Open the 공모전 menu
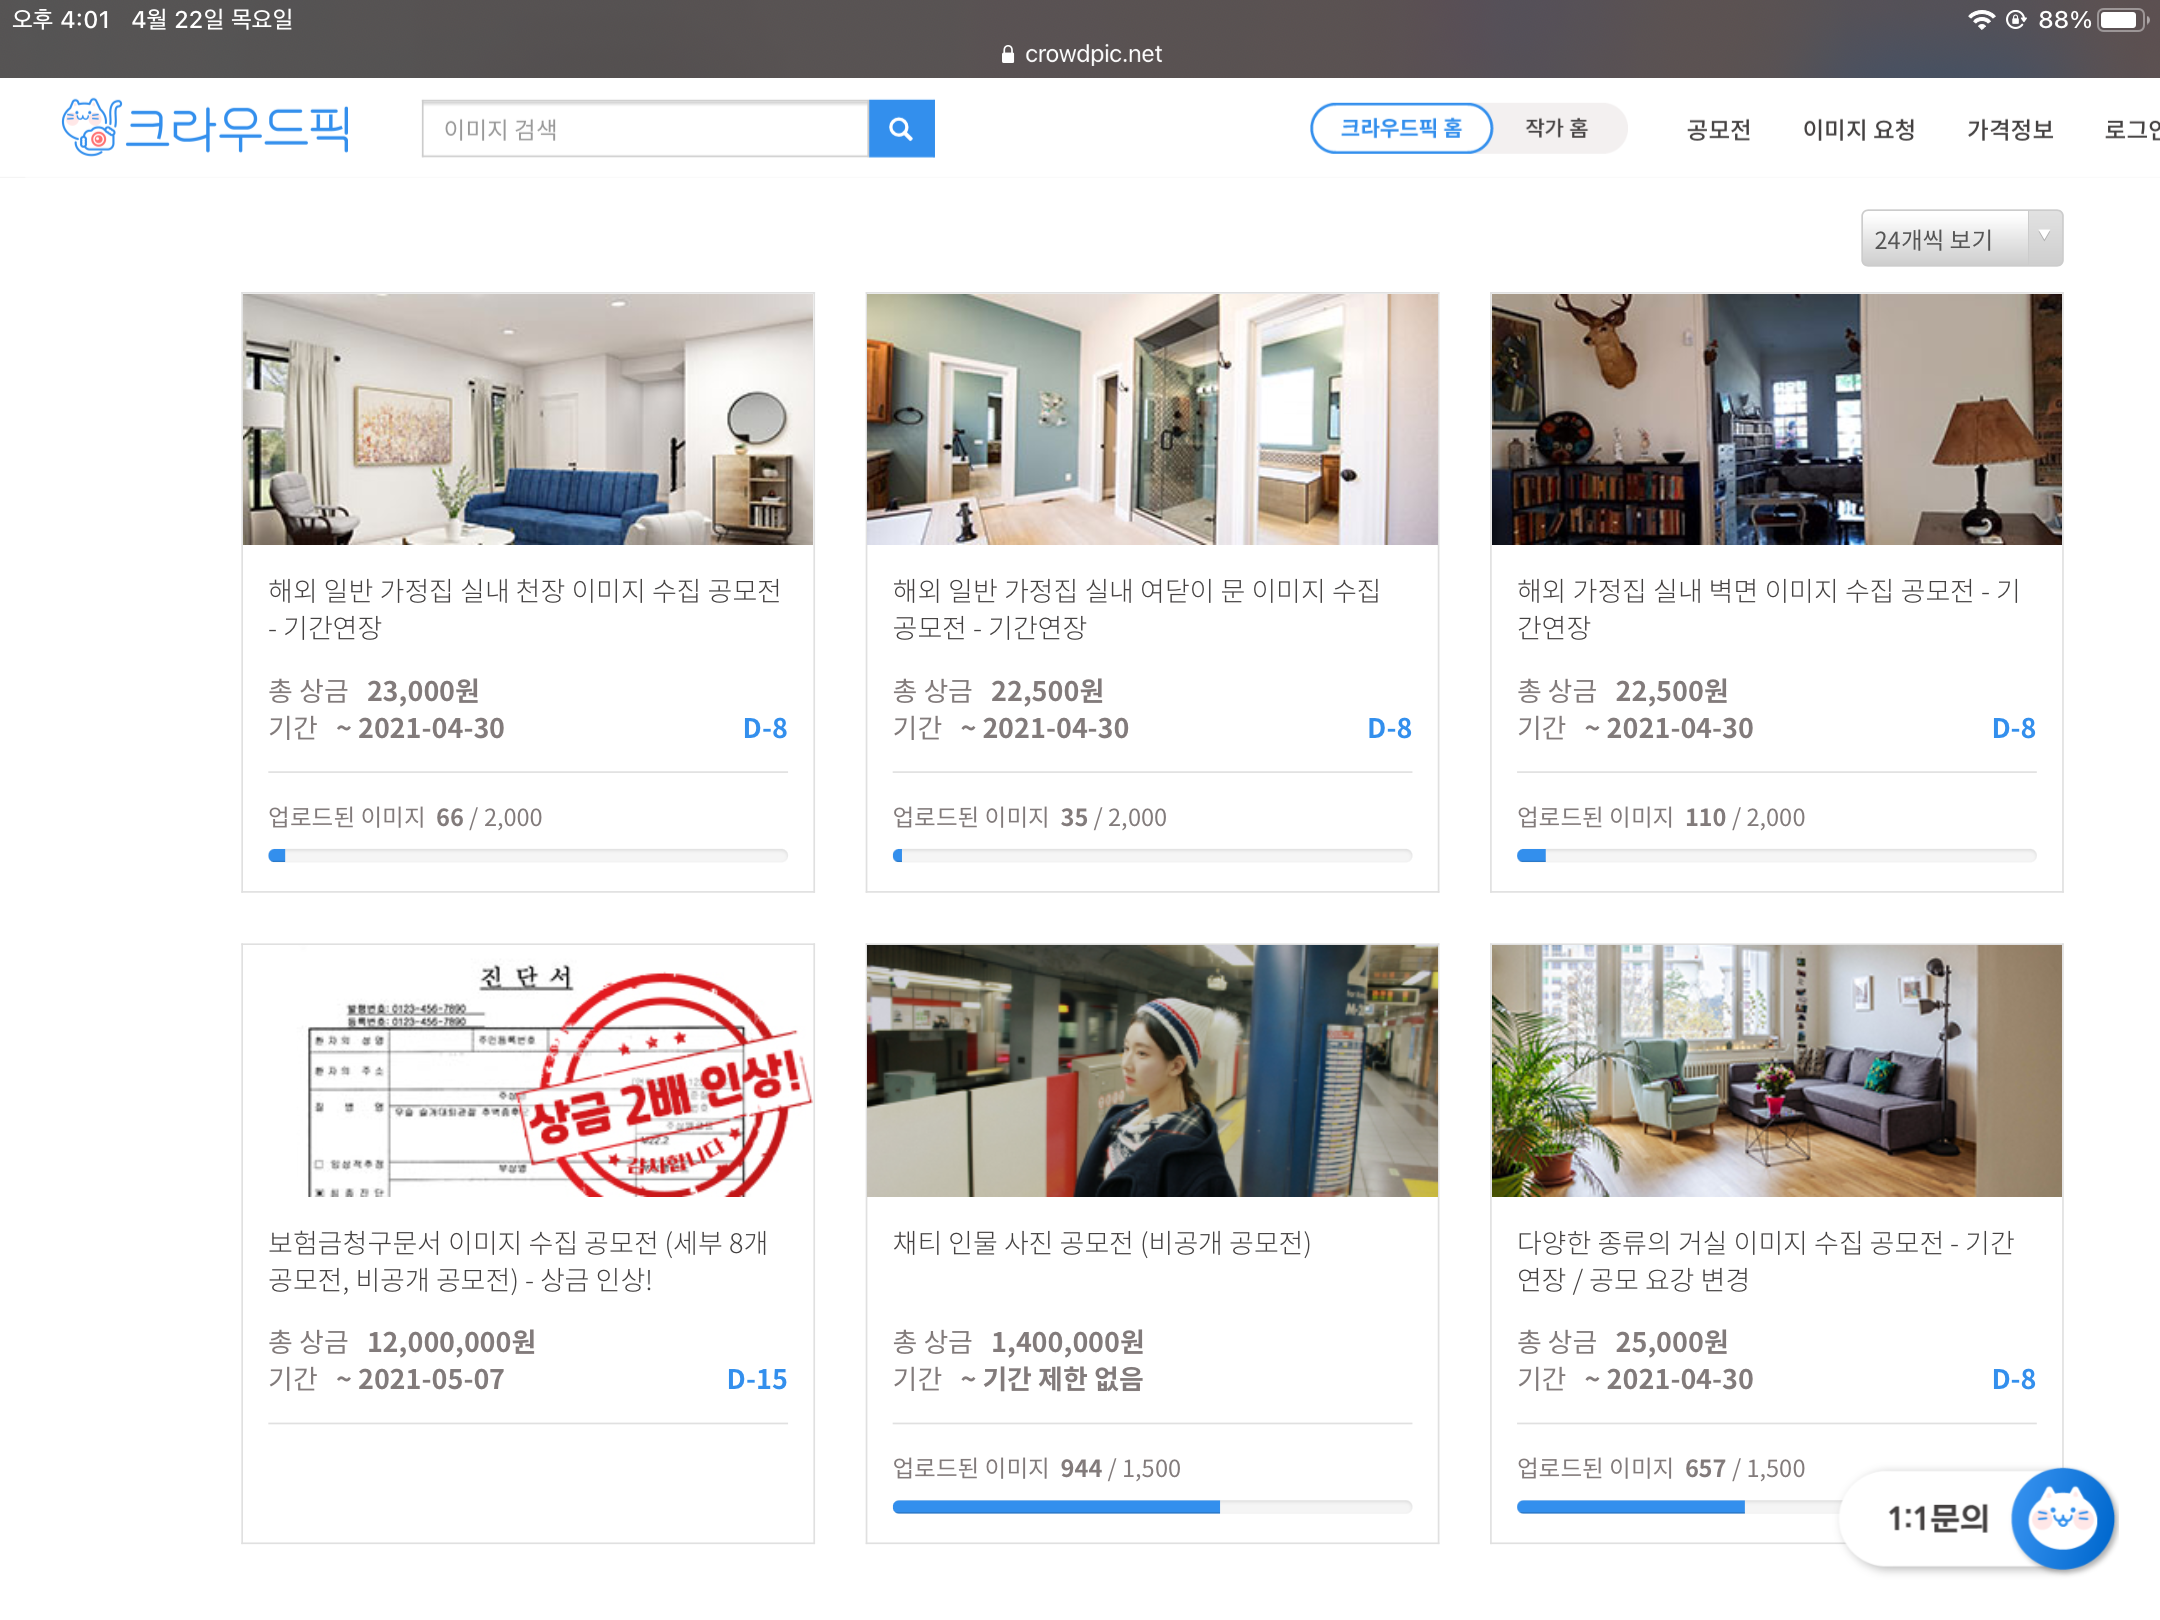The height and width of the screenshot is (1620, 2160). 1718,130
